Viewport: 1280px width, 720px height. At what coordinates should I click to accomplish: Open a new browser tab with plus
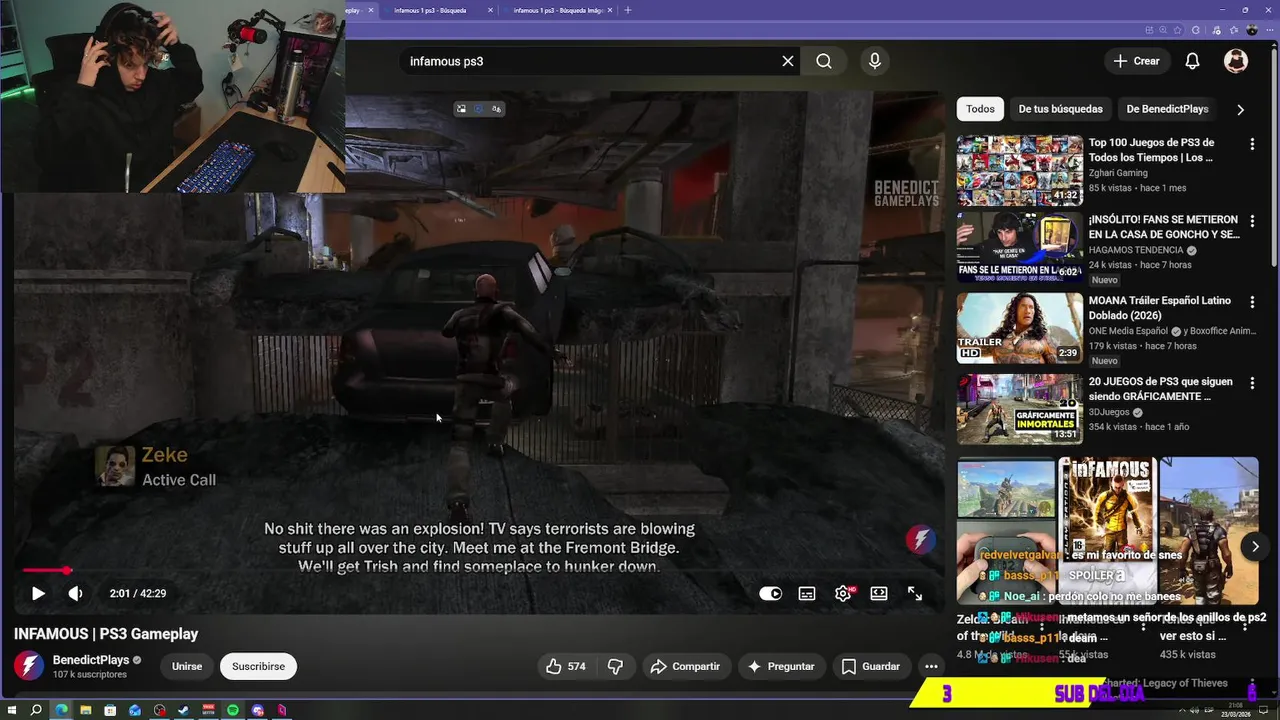pos(628,10)
